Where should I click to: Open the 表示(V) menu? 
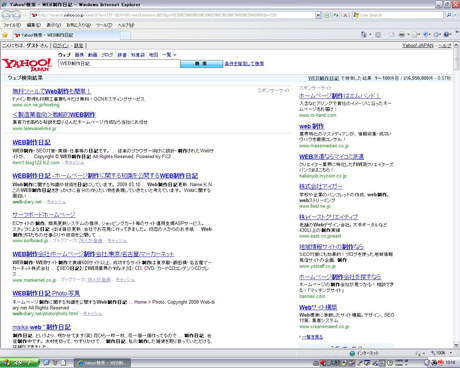[x=53, y=25]
